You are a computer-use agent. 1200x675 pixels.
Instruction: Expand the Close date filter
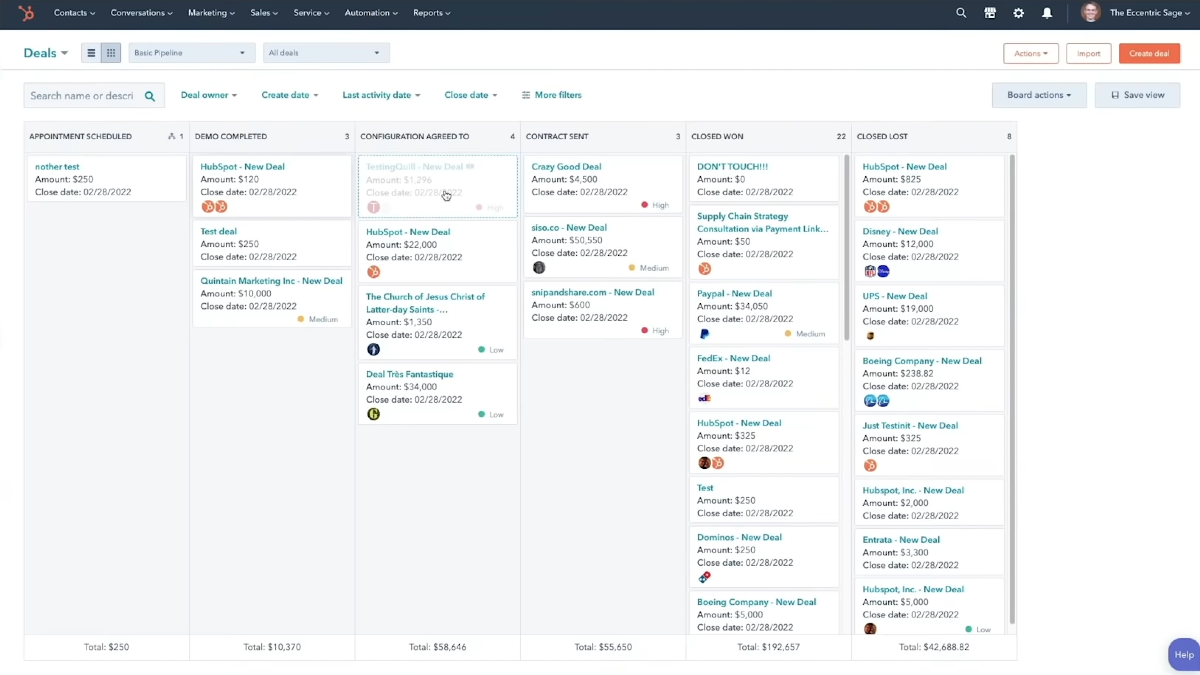tap(470, 95)
